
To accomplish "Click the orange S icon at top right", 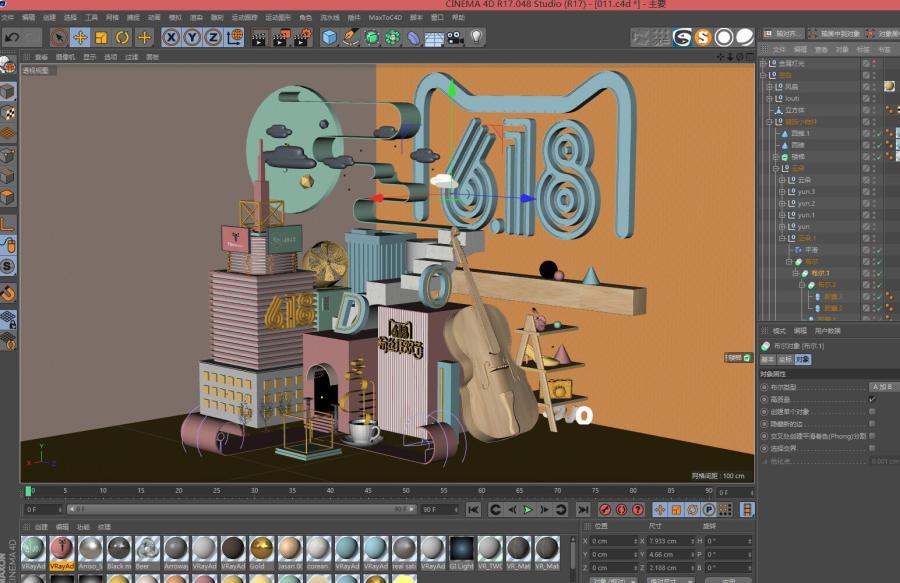I will (x=703, y=38).
